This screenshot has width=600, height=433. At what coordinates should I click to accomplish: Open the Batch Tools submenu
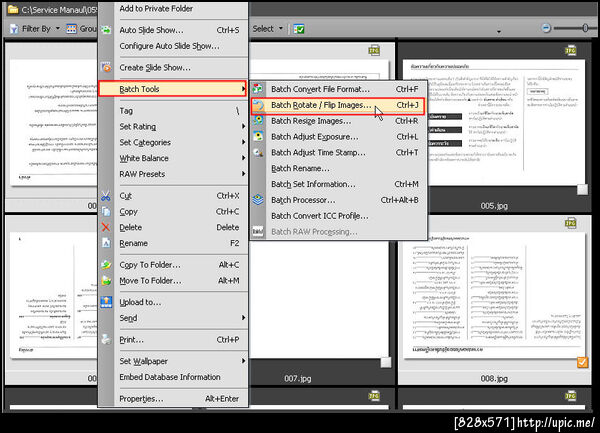173,89
